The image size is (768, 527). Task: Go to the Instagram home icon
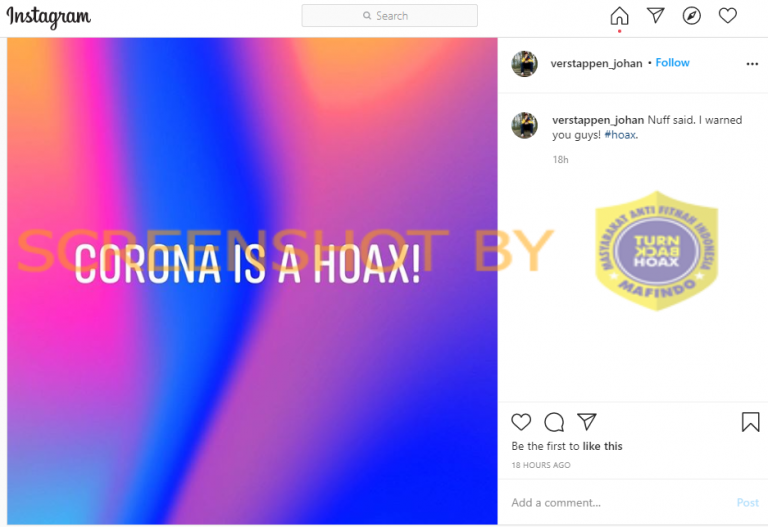[x=619, y=16]
